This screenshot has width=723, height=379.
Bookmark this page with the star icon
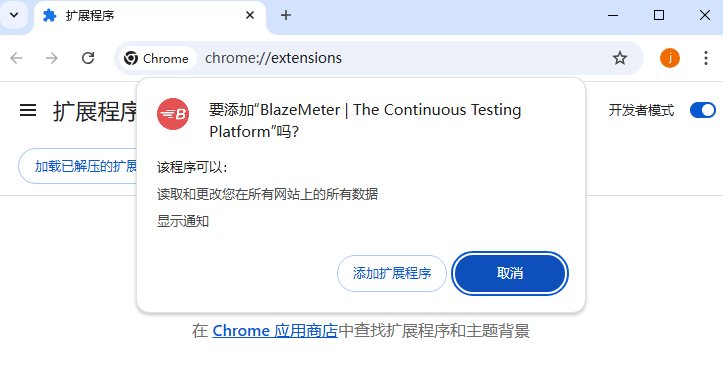click(620, 58)
